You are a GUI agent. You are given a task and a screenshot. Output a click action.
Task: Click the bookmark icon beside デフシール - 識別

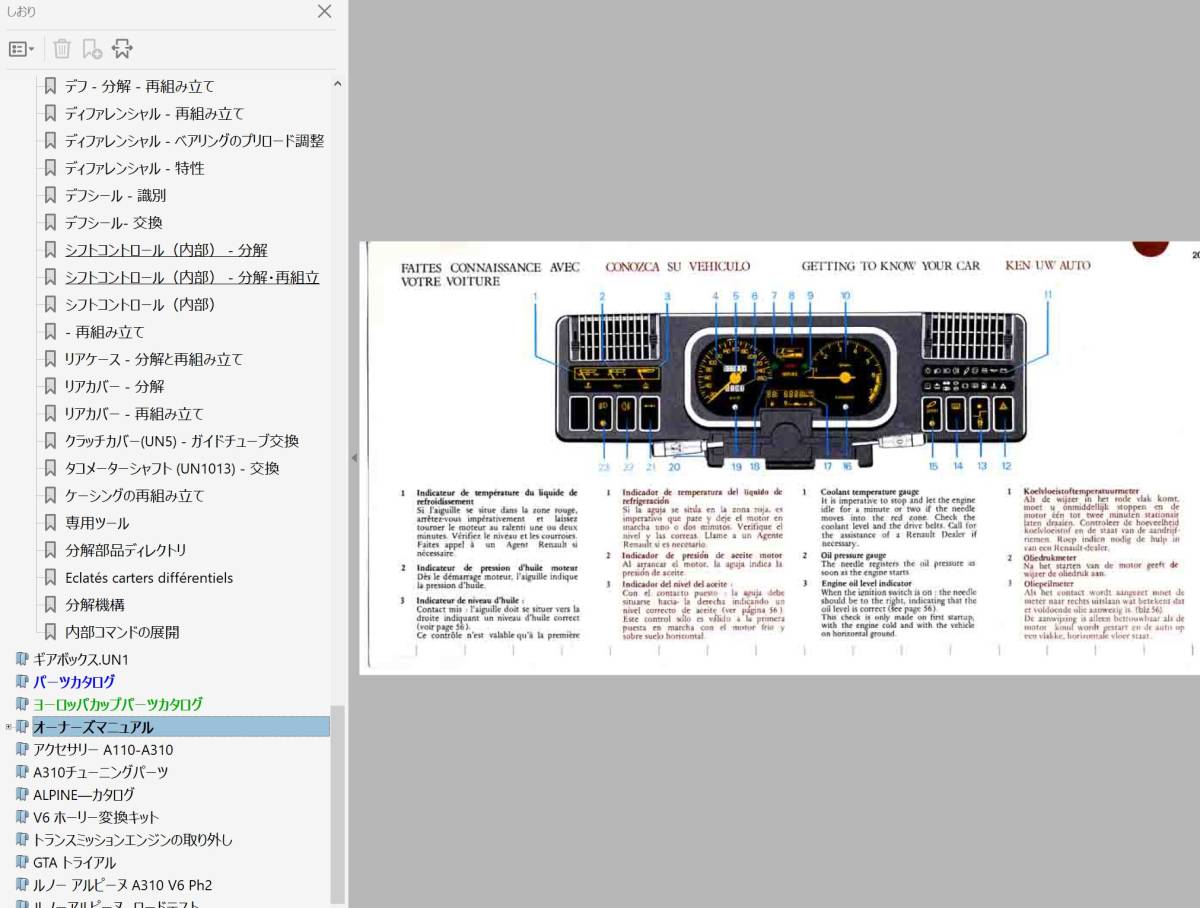(x=50, y=196)
